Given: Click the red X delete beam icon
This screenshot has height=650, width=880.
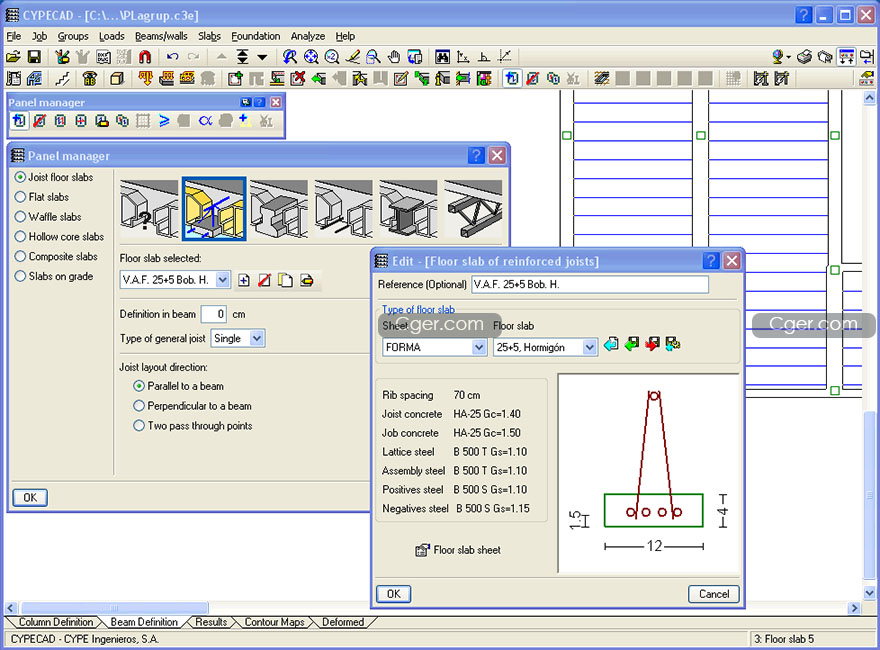Looking at the screenshot, I should [x=298, y=78].
